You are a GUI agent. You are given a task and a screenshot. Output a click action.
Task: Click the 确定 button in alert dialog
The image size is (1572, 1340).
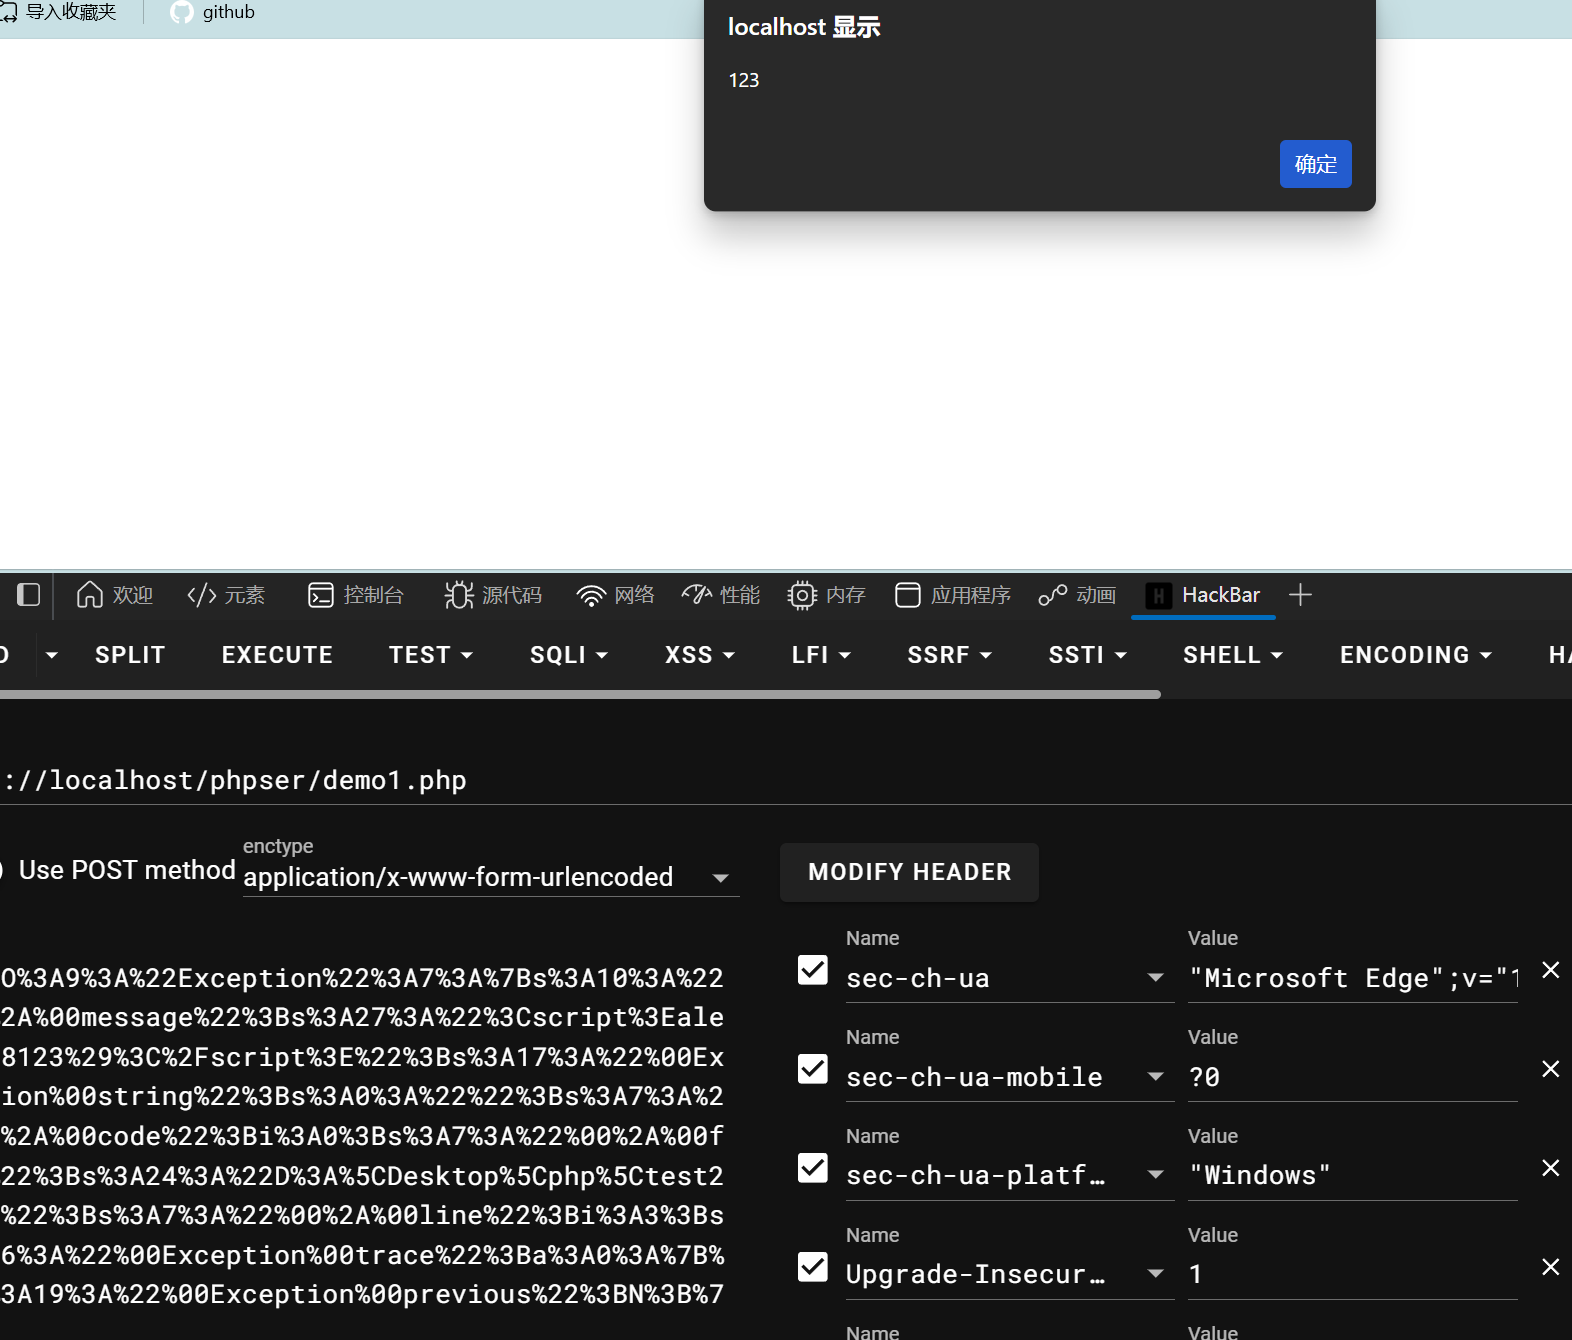[x=1315, y=164]
